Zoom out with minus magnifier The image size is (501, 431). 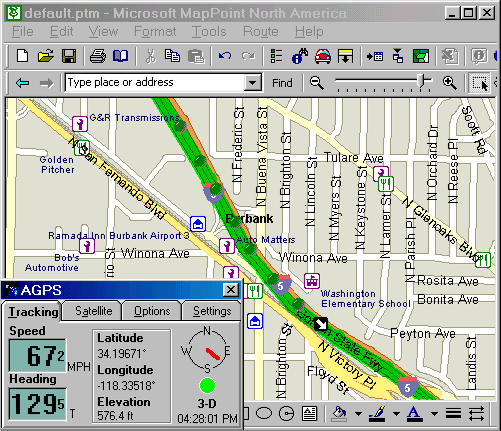click(316, 83)
